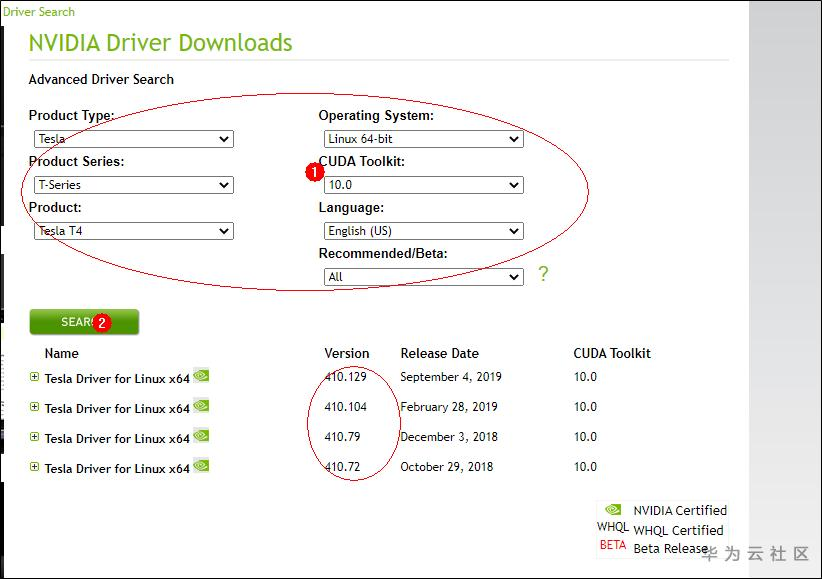This screenshot has width=822, height=579.
Task: Click the CUDA Toolkit 10.0 value in 410.129 row
Action: 585,377
